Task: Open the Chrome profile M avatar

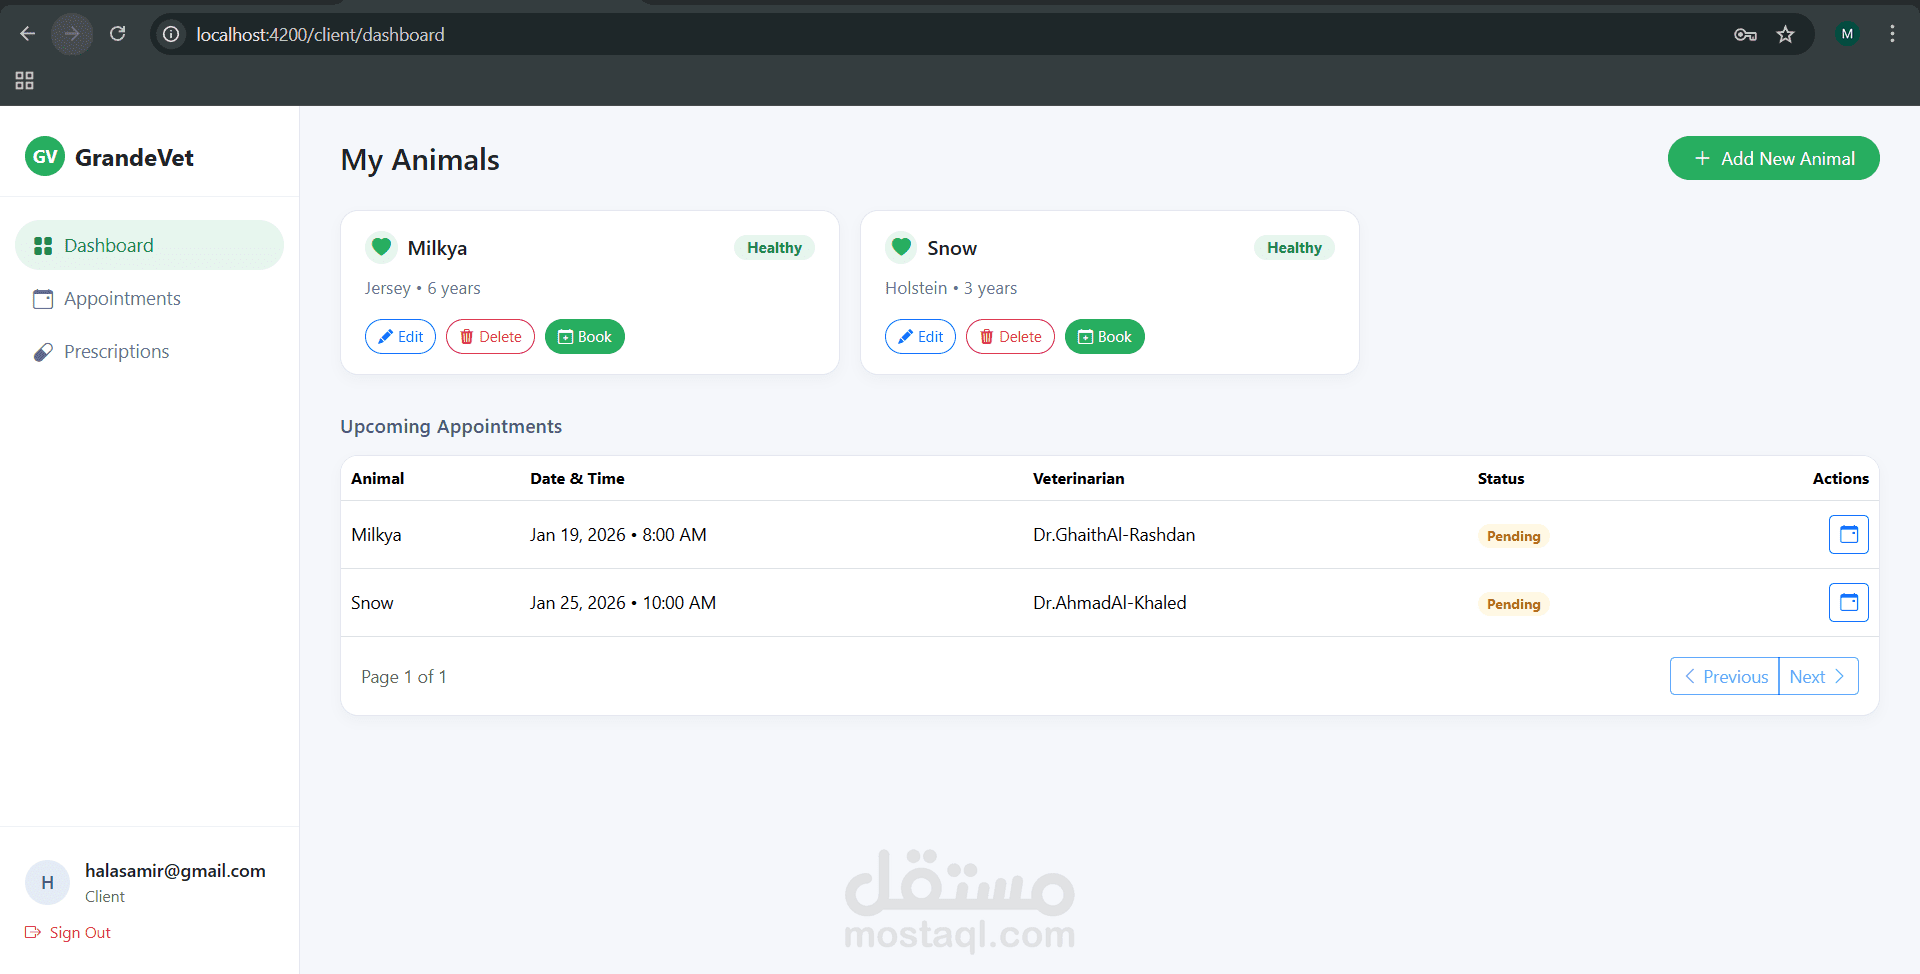Action: (1847, 34)
